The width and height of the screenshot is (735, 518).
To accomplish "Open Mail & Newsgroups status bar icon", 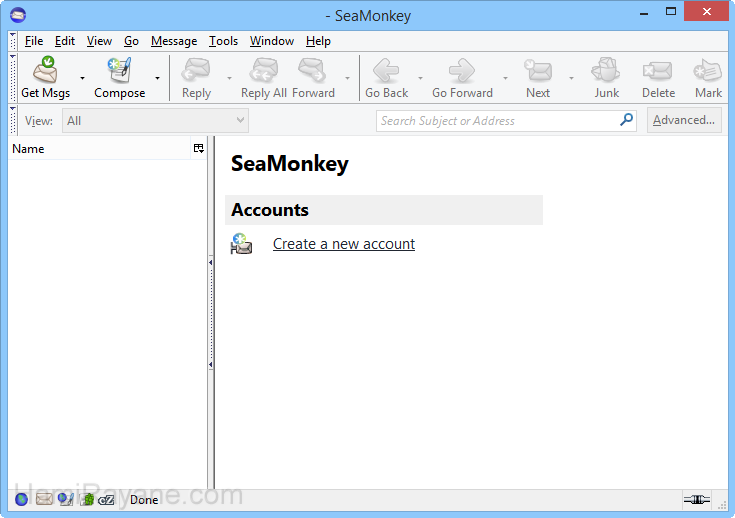I will point(44,500).
